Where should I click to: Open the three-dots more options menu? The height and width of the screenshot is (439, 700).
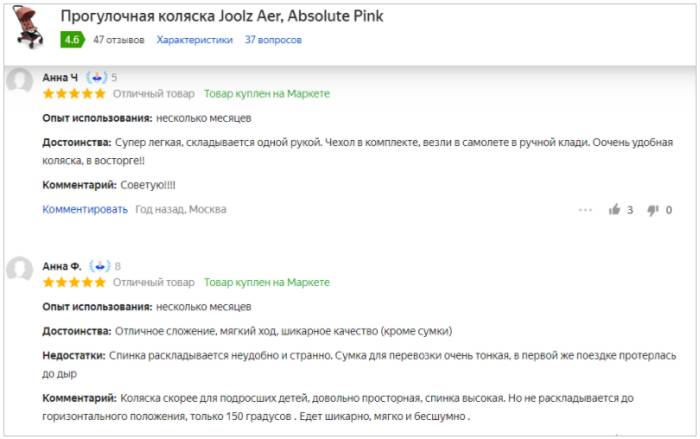pos(586,210)
